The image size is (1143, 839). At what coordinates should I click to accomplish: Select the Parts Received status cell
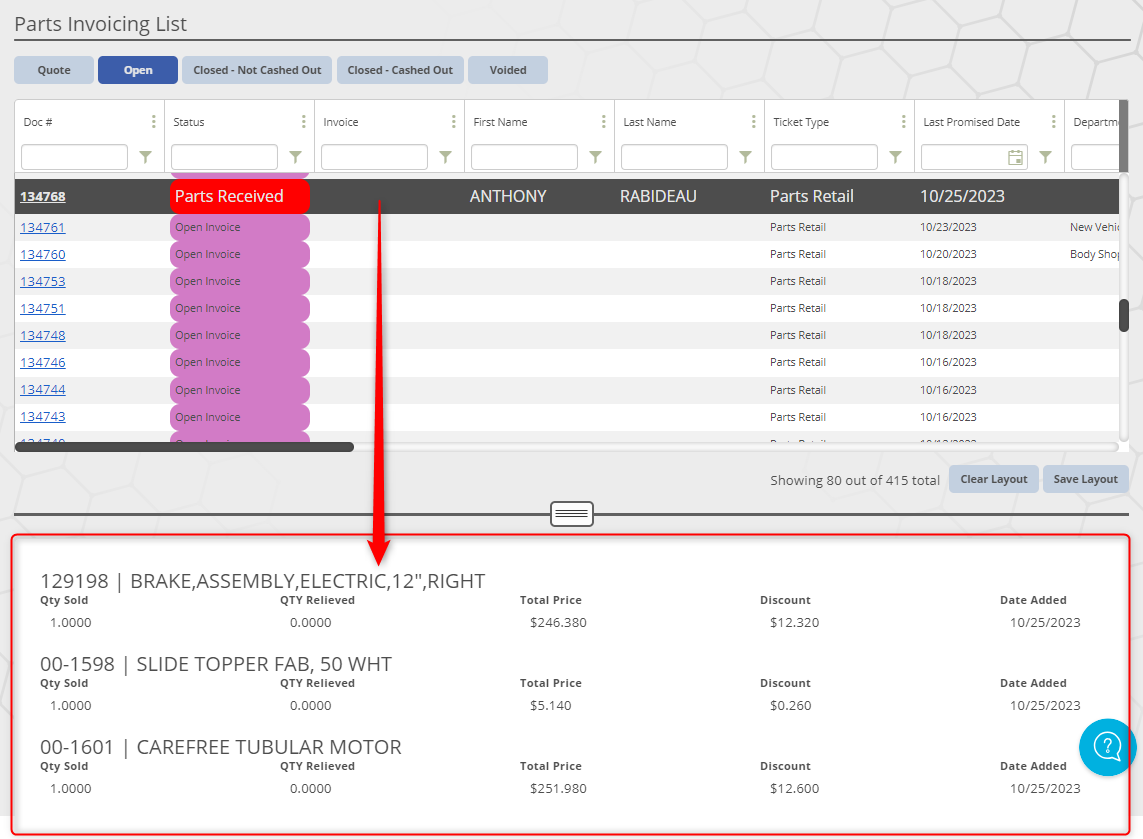click(x=240, y=196)
